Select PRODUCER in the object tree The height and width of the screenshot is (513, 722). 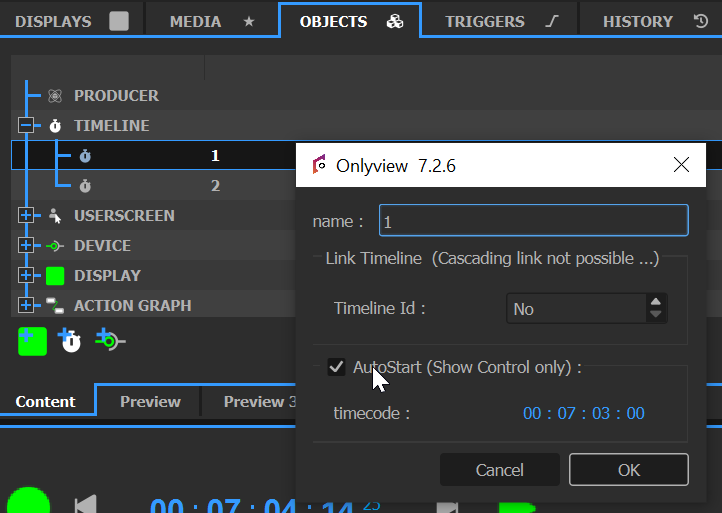pos(116,95)
